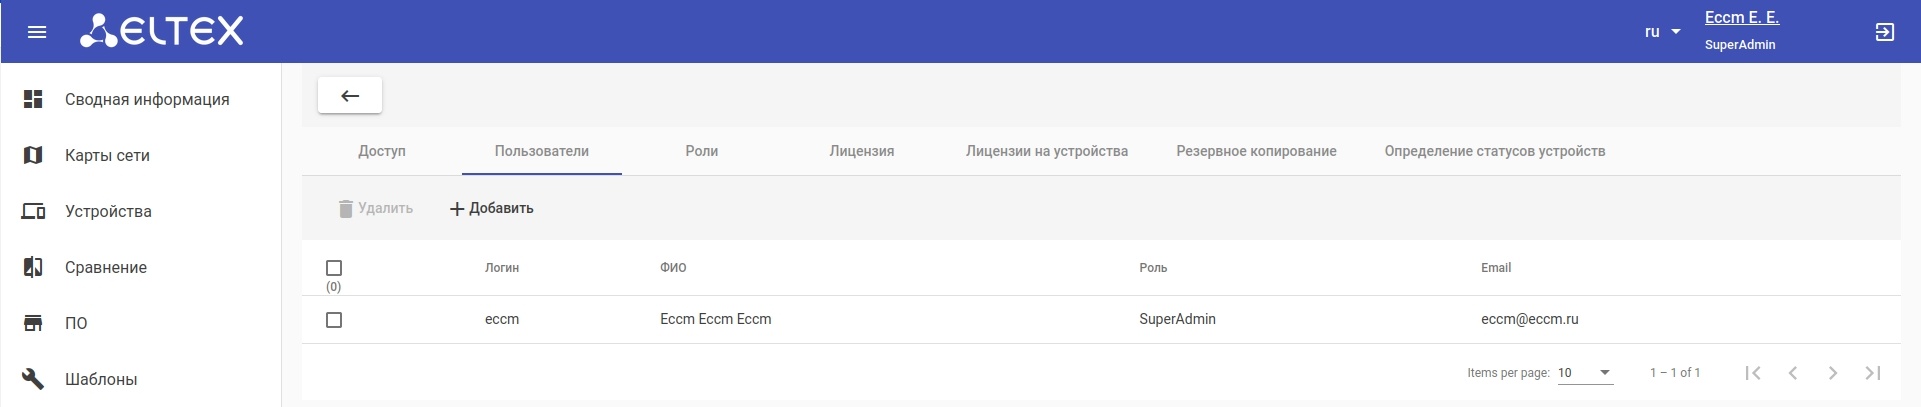Viewport: 1921px width, 407px height.
Task: Open Карты сети map icon
Action: click(33, 155)
